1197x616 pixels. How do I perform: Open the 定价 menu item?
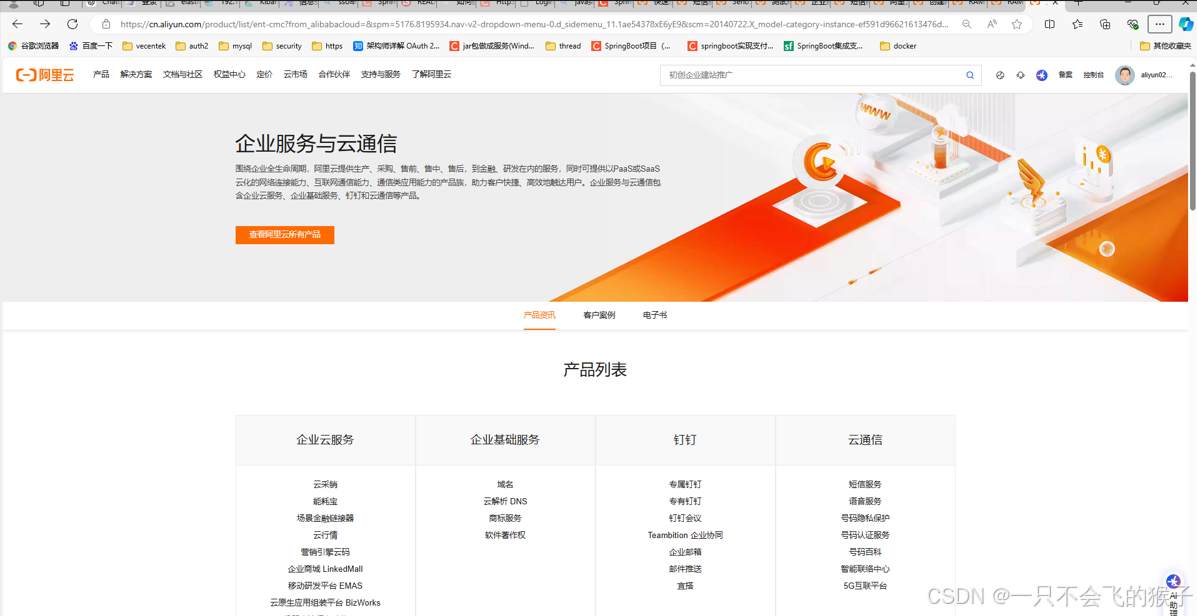point(264,75)
